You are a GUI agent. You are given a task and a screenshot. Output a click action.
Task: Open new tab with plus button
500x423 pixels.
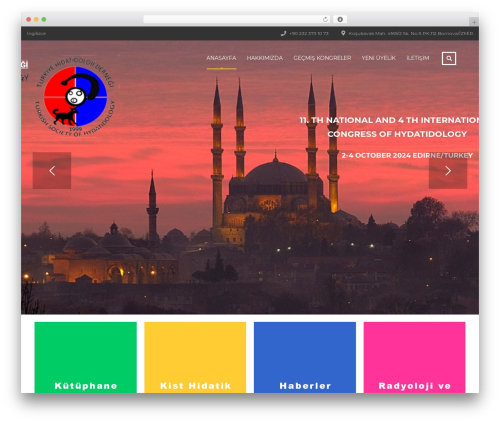[474, 22]
